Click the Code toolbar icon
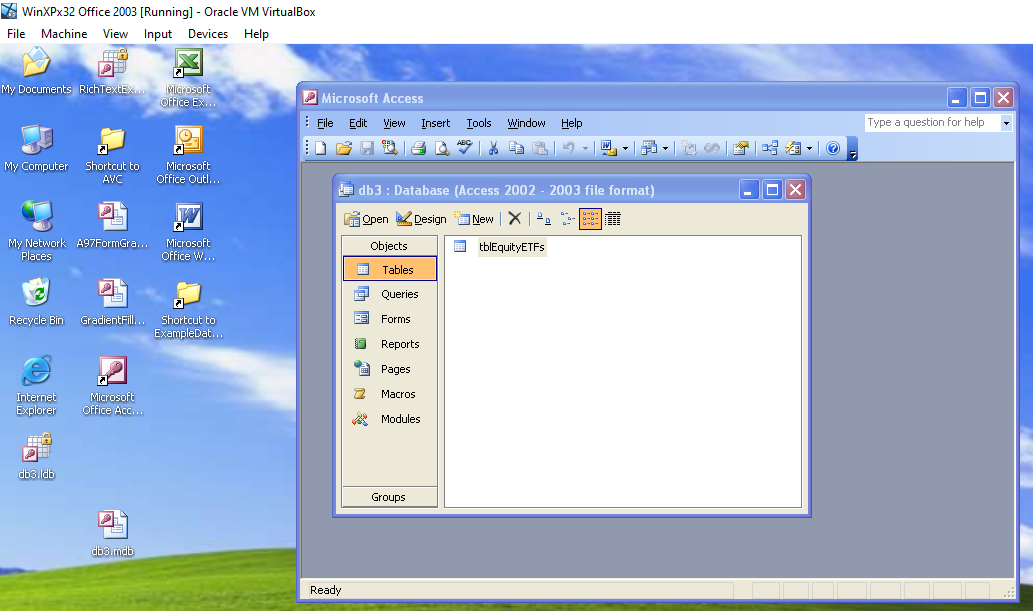The height and width of the screenshot is (611, 1033). [x=689, y=148]
